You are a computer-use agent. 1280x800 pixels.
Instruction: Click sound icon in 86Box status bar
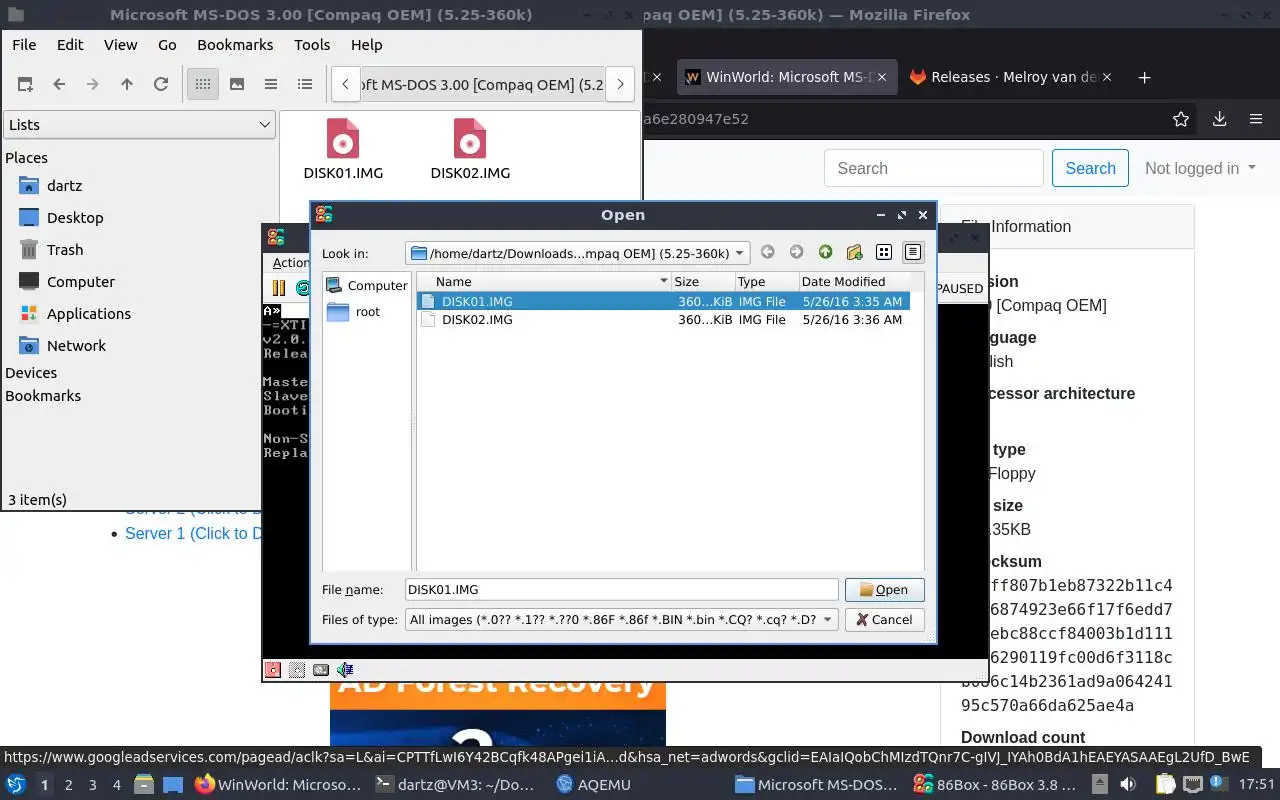[345, 670]
